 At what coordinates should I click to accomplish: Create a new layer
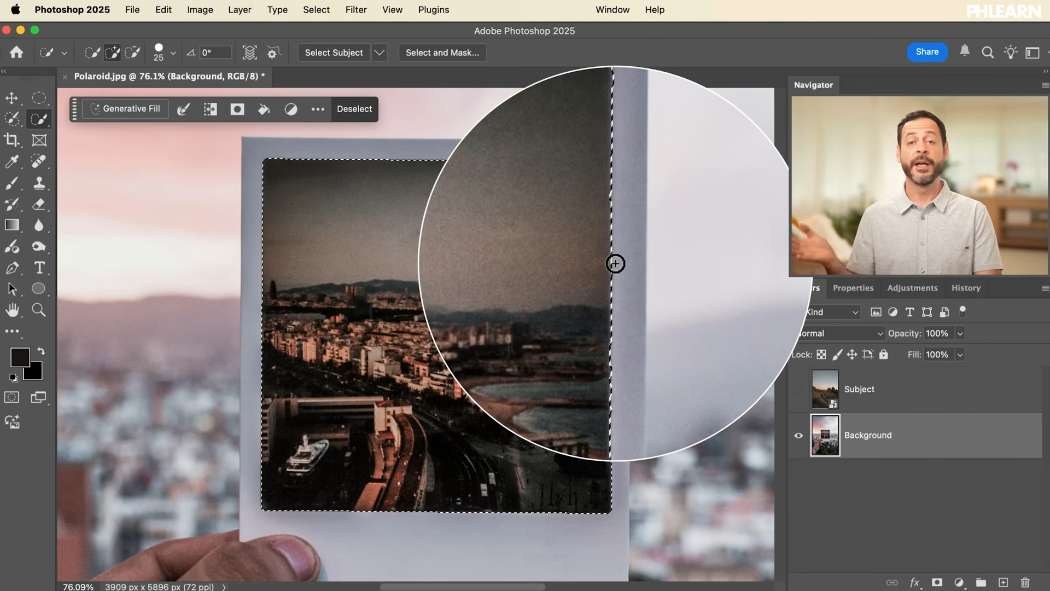coord(1003,582)
